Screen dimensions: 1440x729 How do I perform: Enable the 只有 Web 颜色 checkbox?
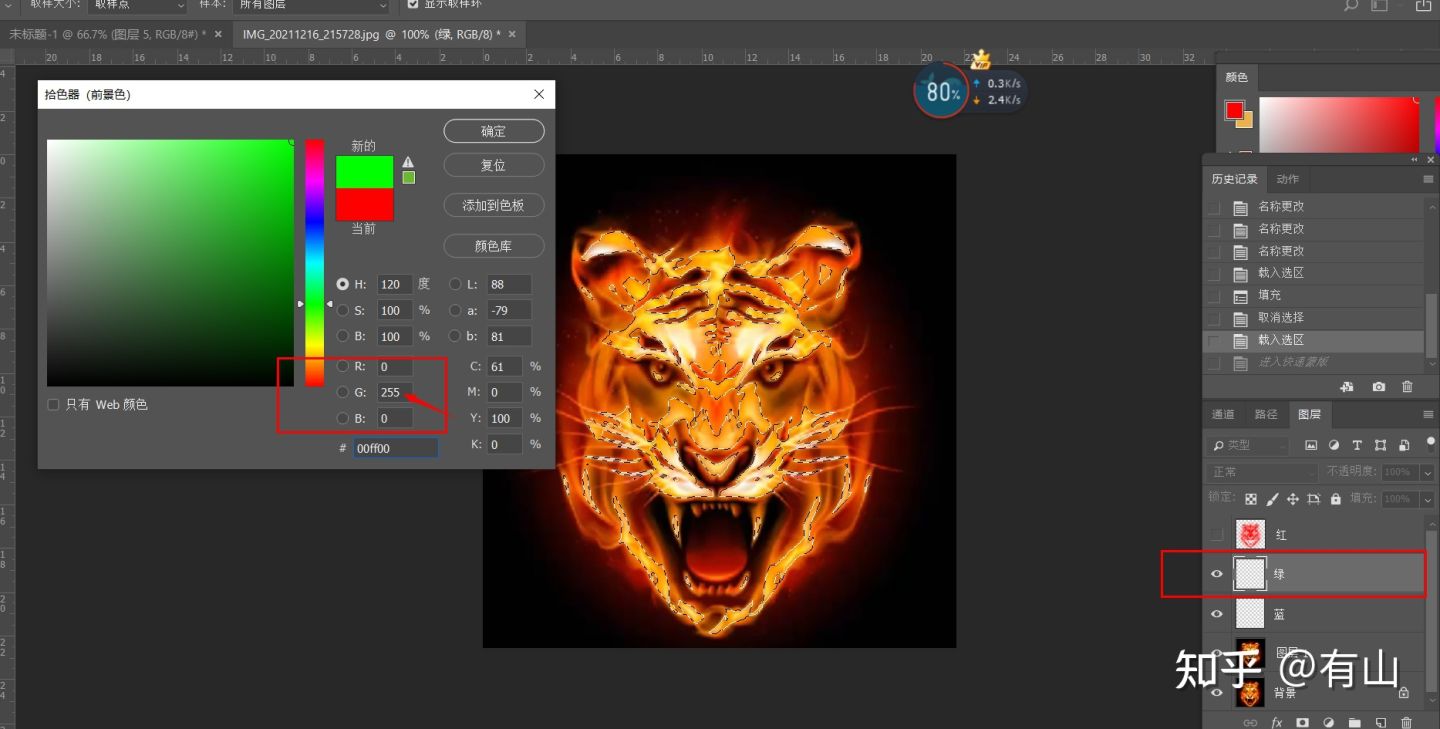[x=53, y=404]
